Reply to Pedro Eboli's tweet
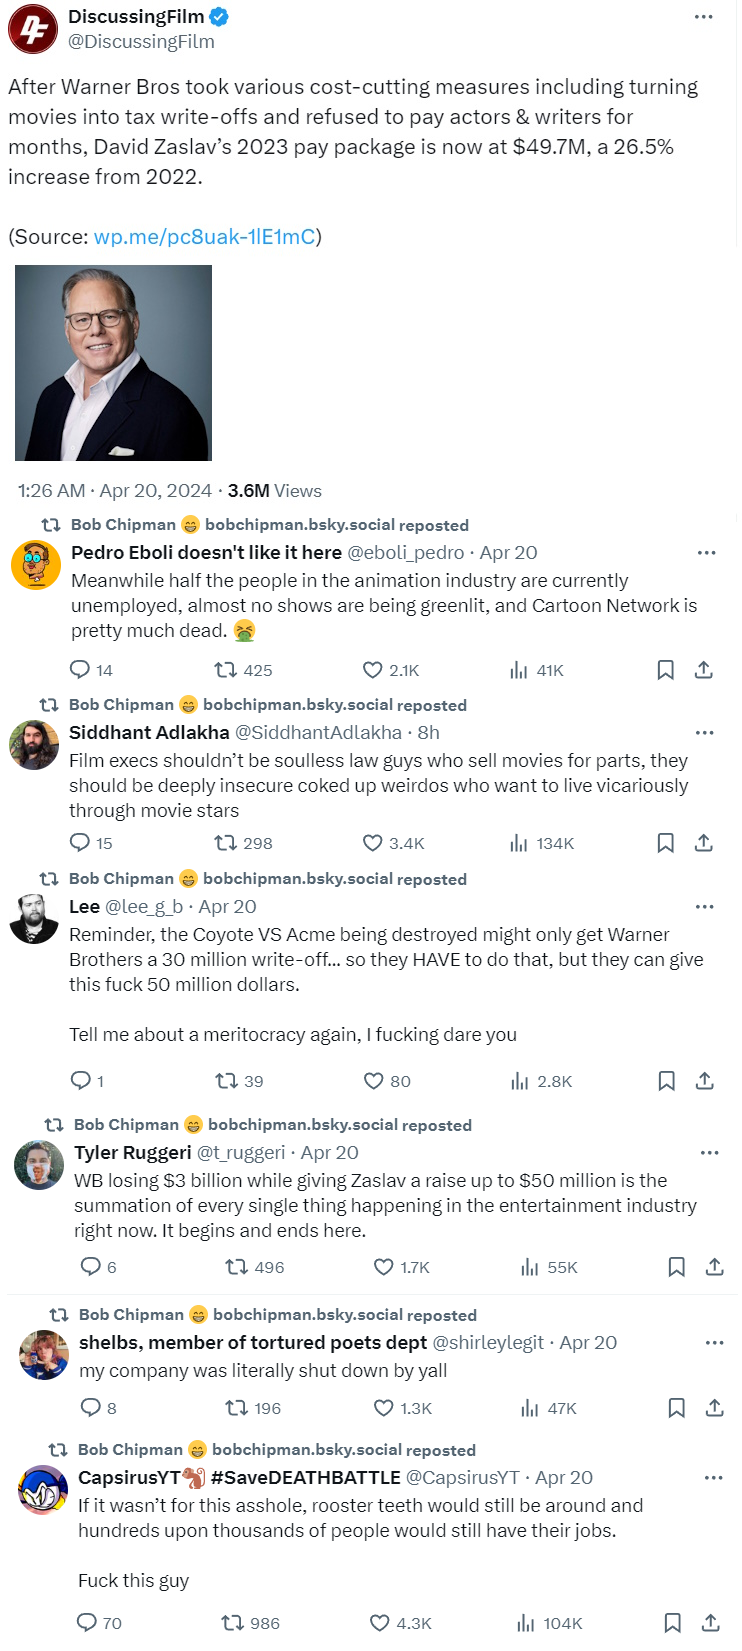This screenshot has height=1651, width=742. coord(80,670)
